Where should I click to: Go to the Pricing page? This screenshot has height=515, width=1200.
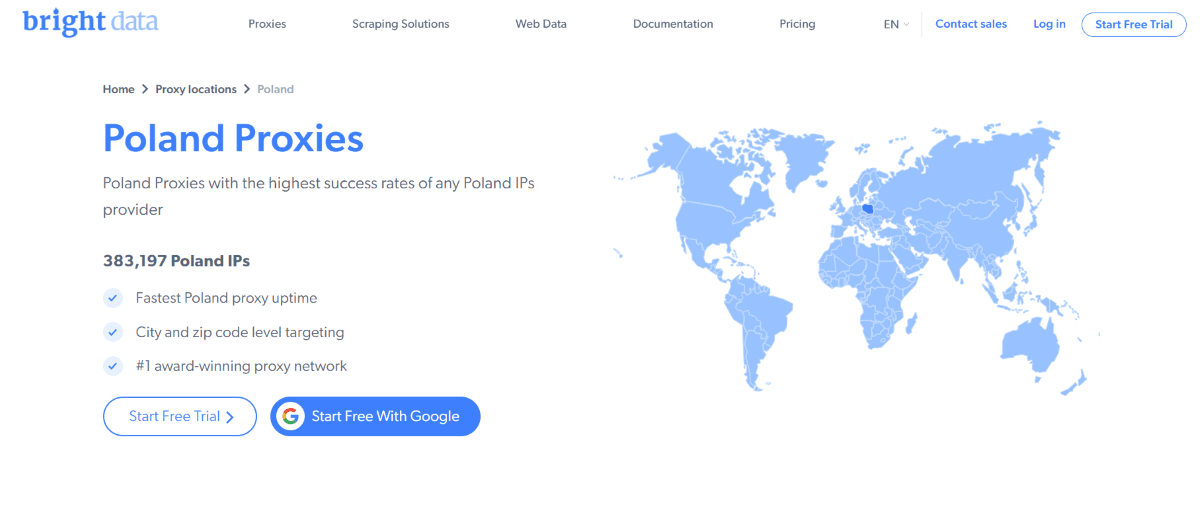tap(797, 24)
